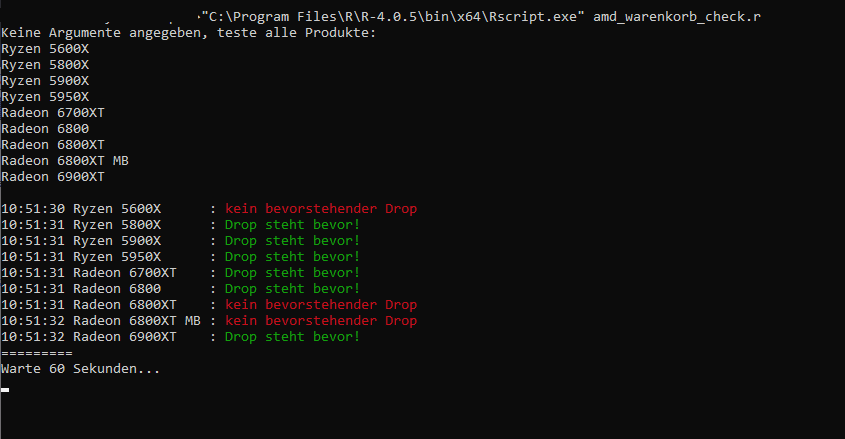Screen dimensions: 845x439
Task: Click the green 'Drop steht bevor!' for Ryzen 5800X
Action: coord(293,225)
